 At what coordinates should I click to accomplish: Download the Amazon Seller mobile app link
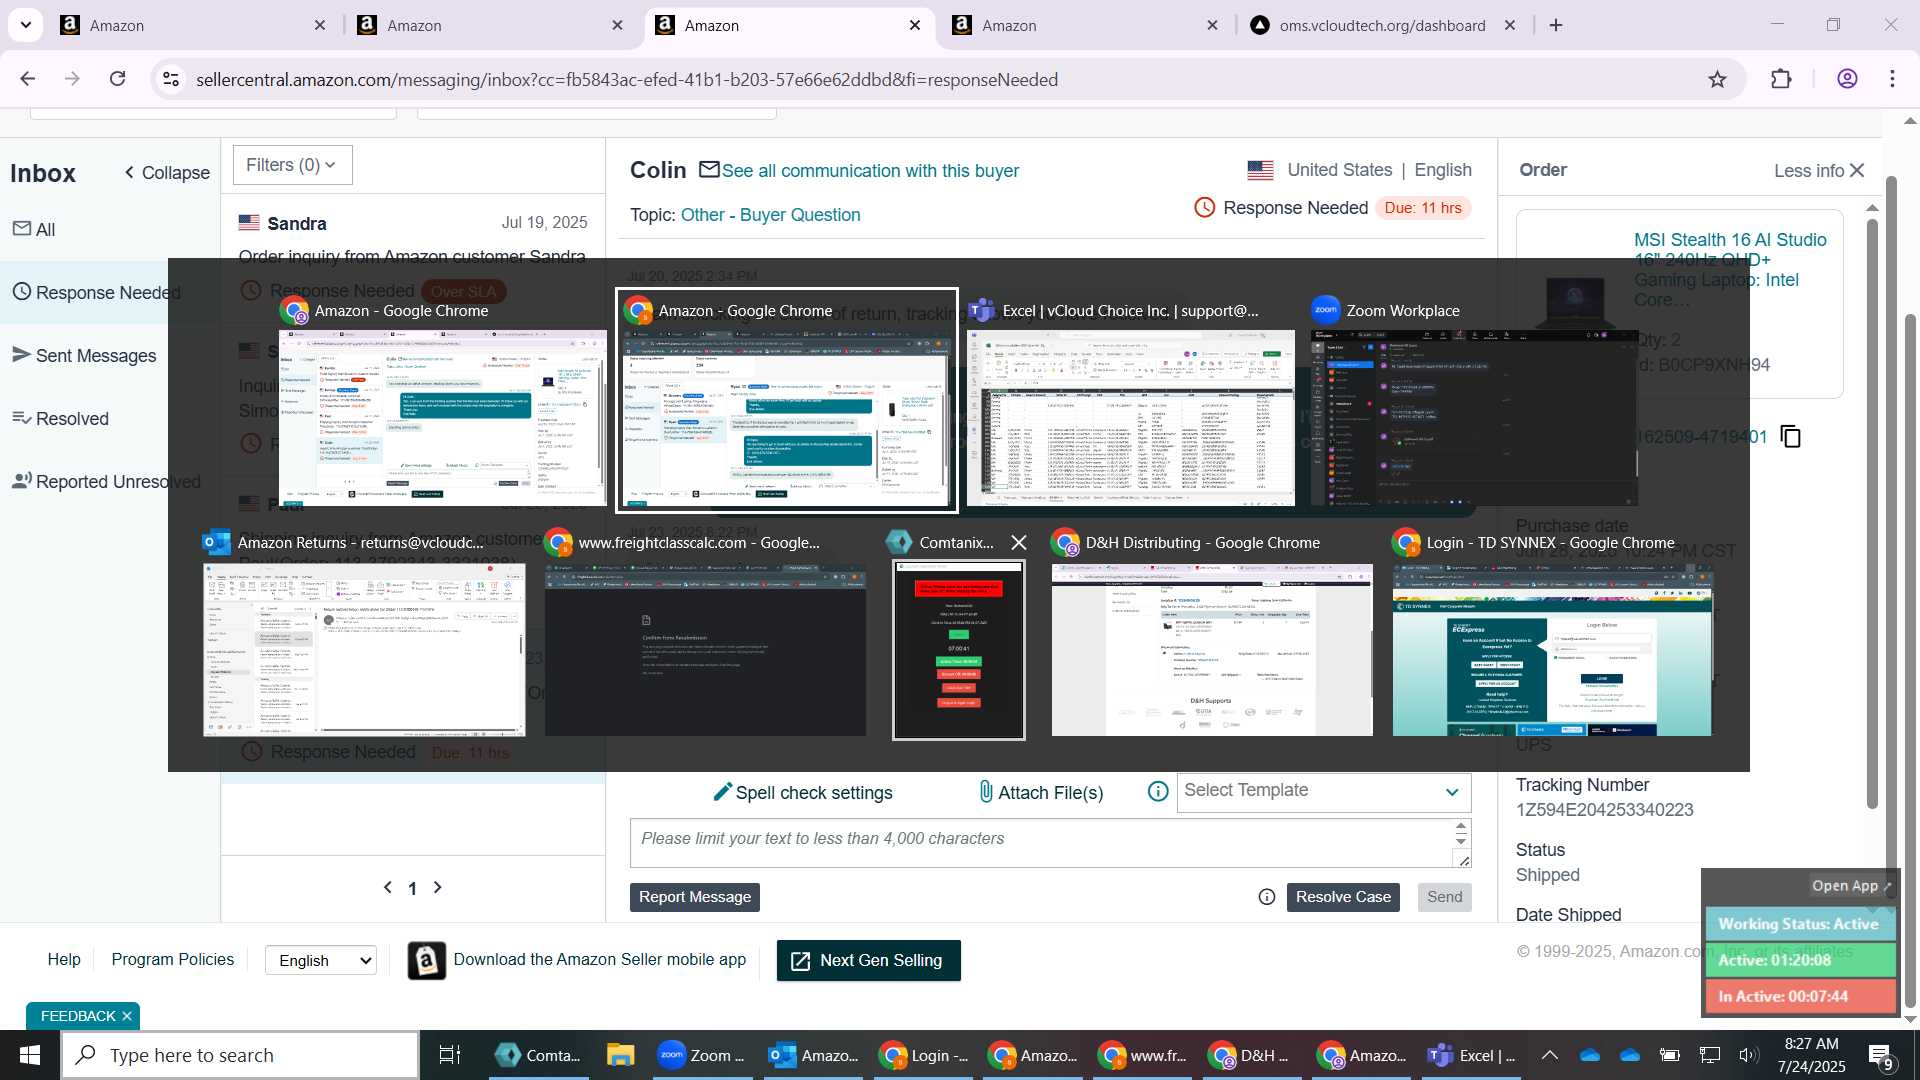pyautogui.click(x=599, y=959)
